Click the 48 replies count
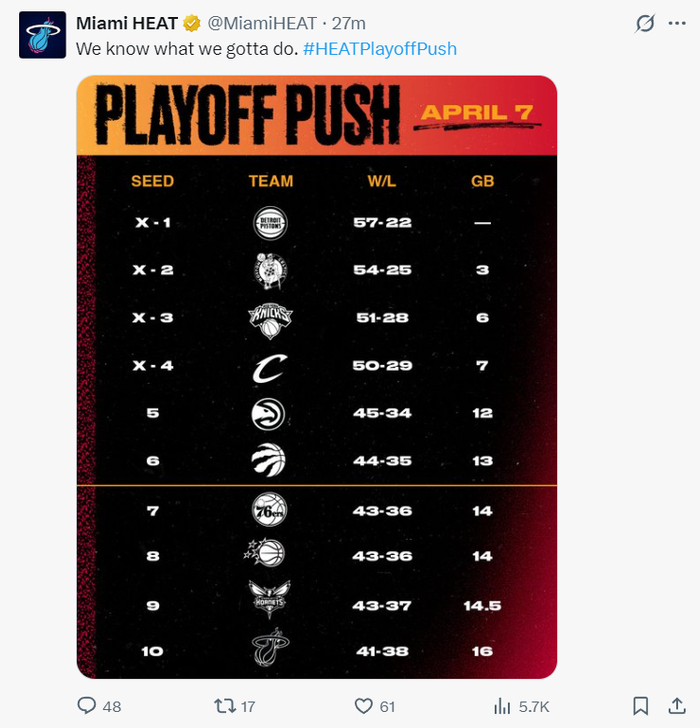The height and width of the screenshot is (728, 700). click(112, 706)
